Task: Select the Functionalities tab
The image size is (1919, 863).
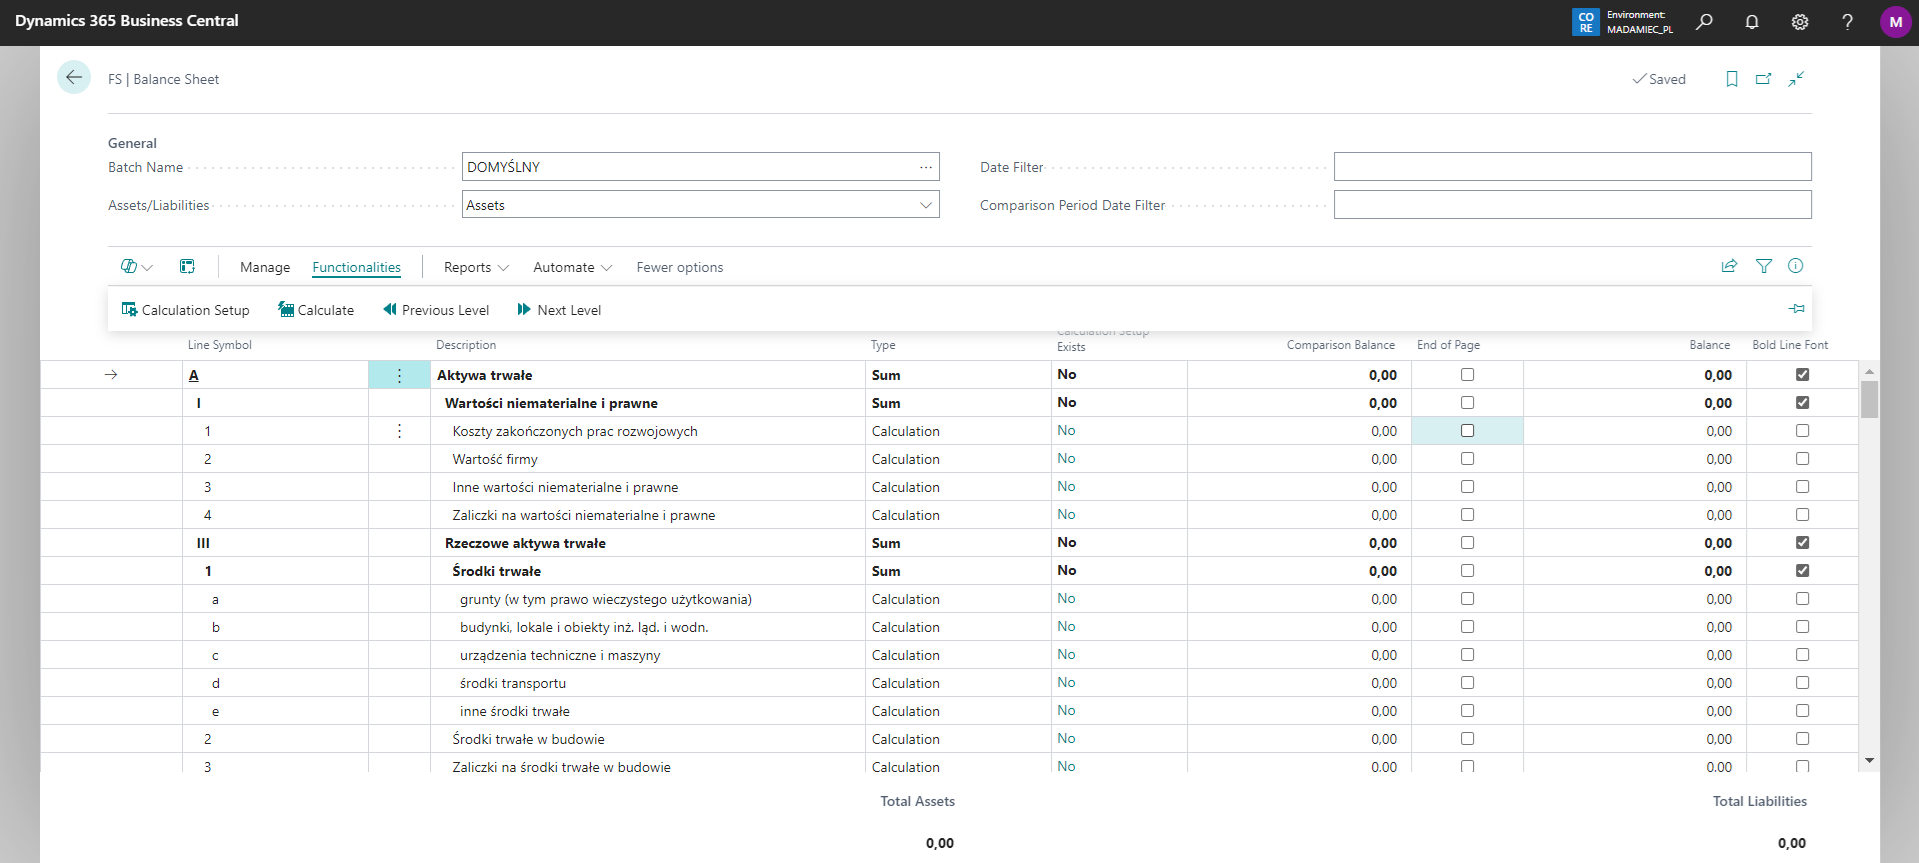Action: 356,268
